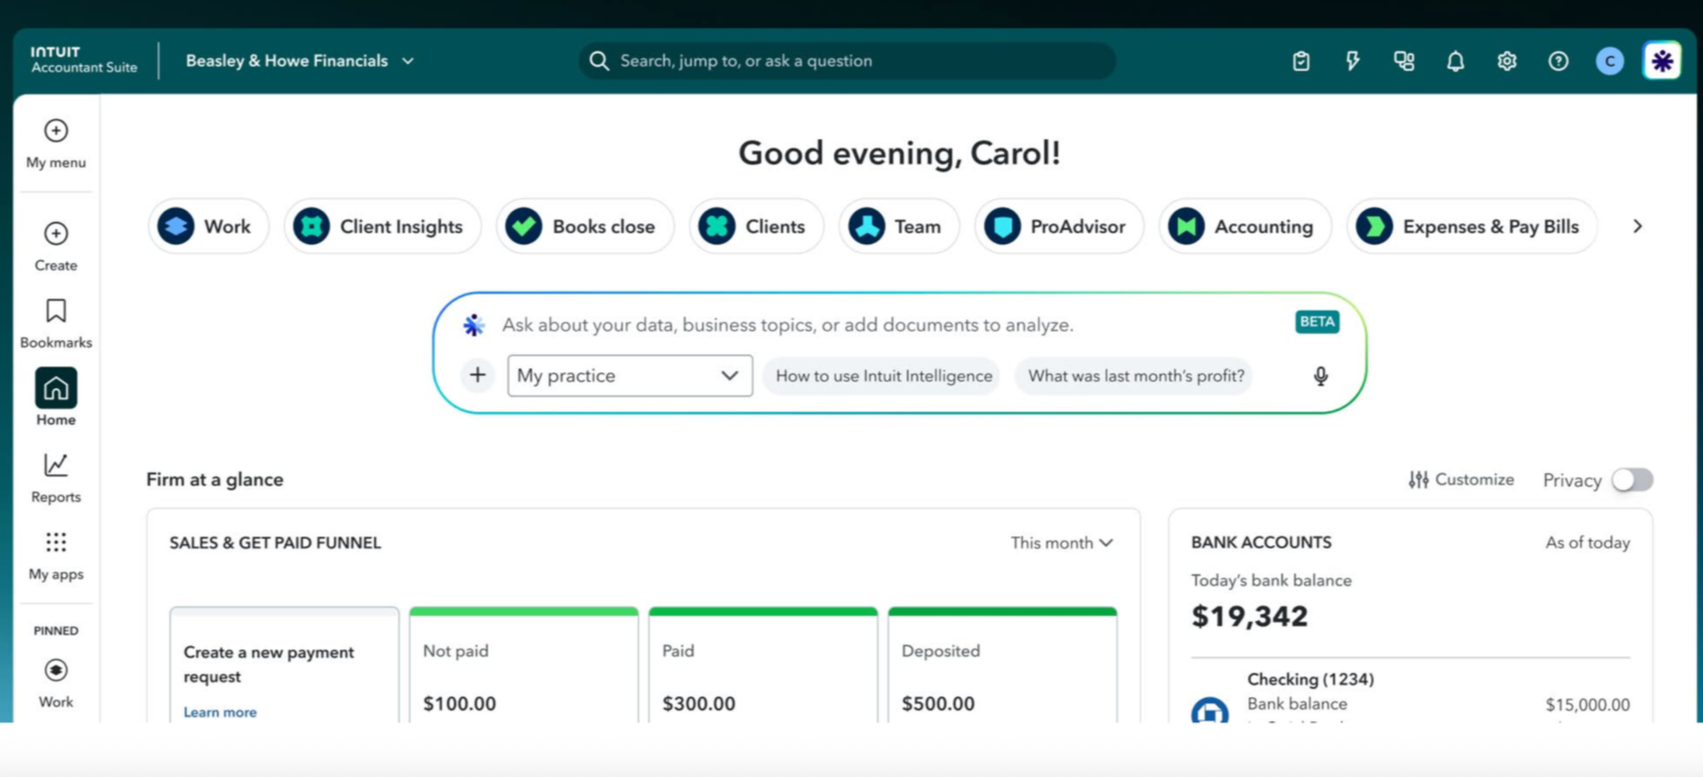
Task: Open My menu in the sidebar
Action: click(x=56, y=144)
